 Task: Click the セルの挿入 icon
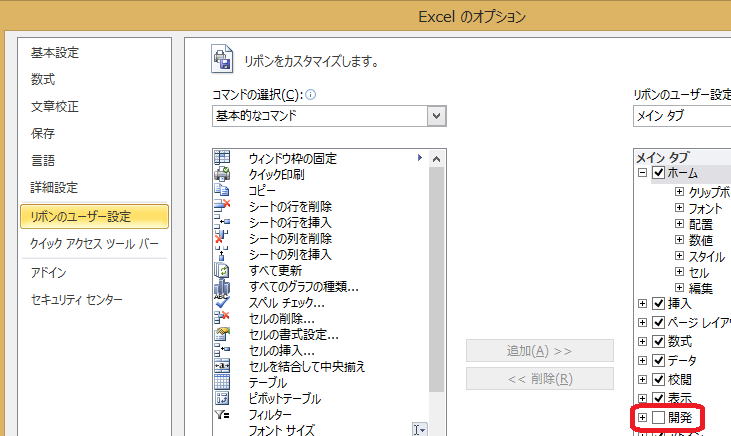point(222,350)
